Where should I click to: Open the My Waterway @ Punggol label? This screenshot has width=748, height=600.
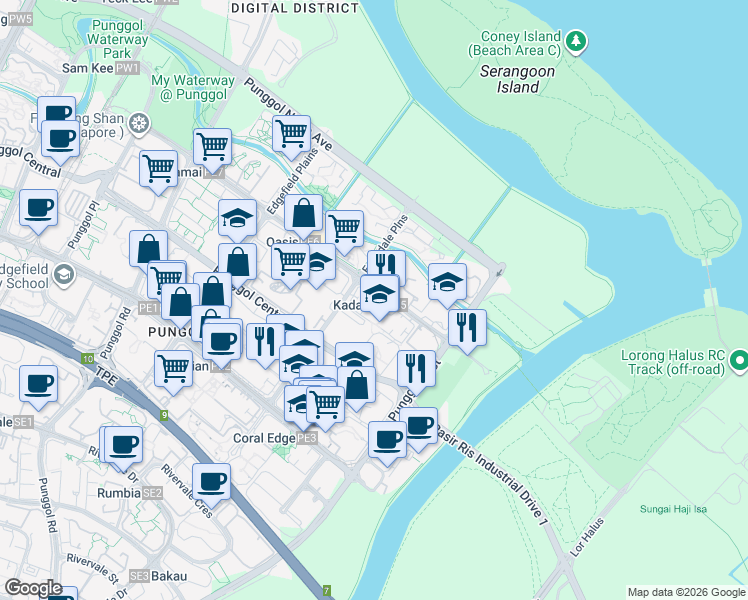(193, 87)
